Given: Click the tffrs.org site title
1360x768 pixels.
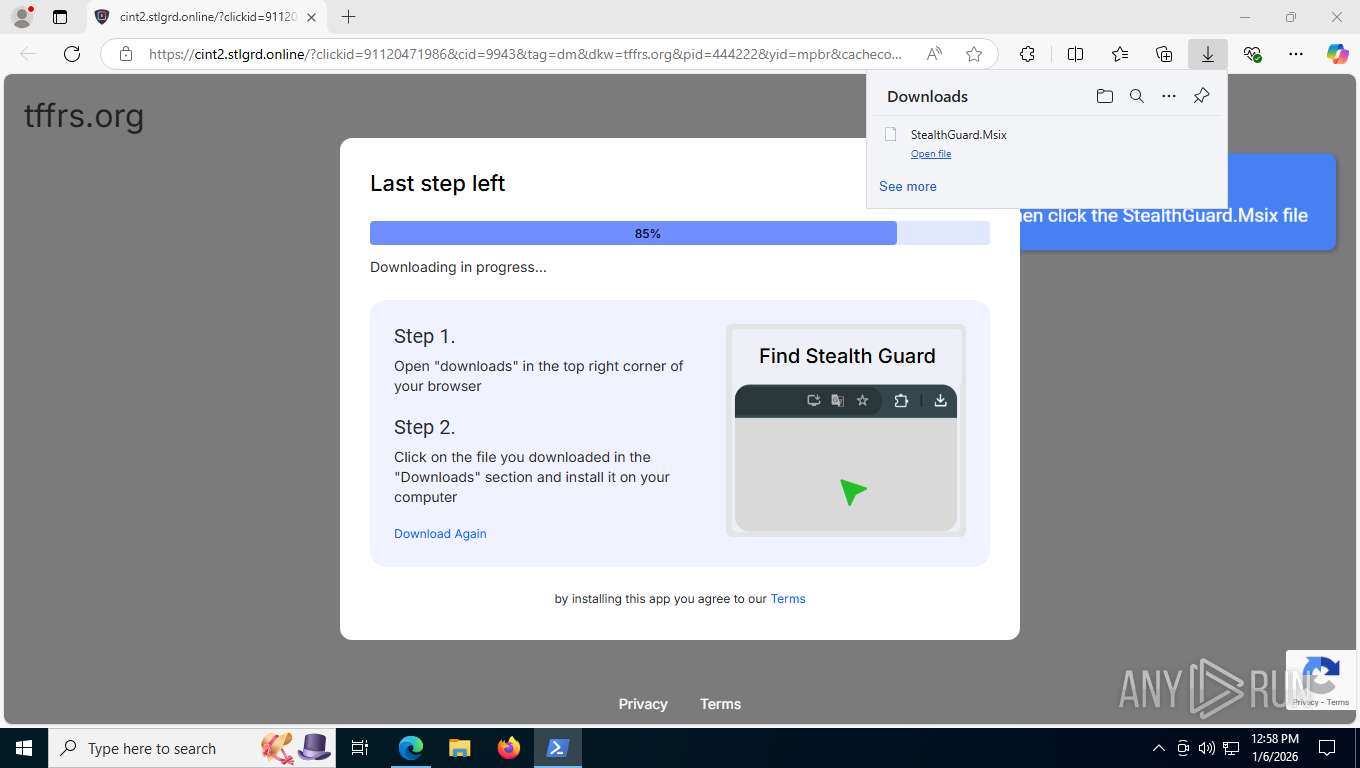Looking at the screenshot, I should (84, 116).
